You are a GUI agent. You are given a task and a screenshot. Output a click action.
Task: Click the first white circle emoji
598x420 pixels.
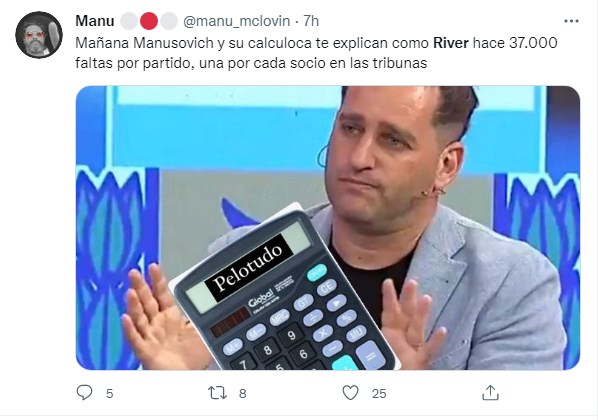point(129,21)
